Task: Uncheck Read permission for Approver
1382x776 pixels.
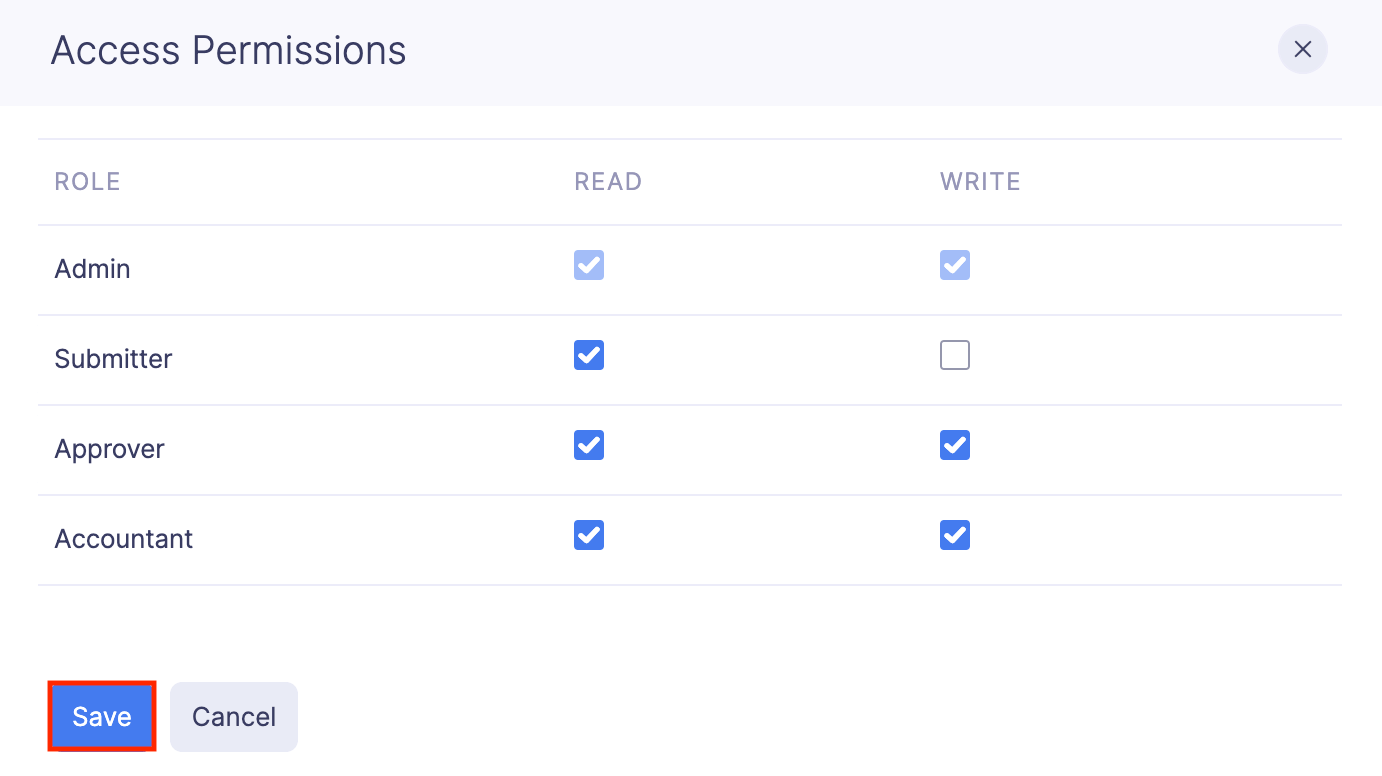Action: [589, 445]
